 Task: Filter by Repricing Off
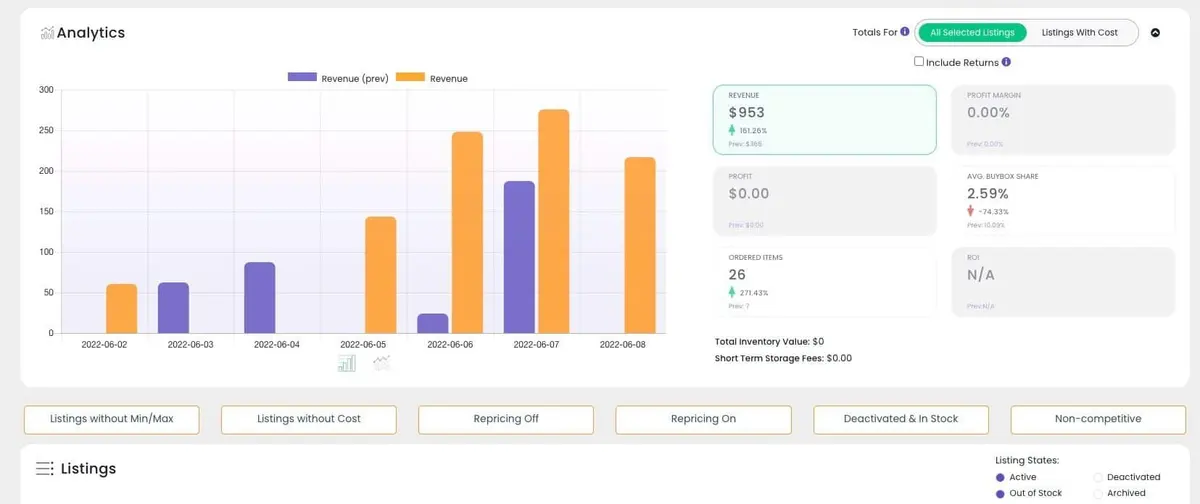tap(506, 419)
